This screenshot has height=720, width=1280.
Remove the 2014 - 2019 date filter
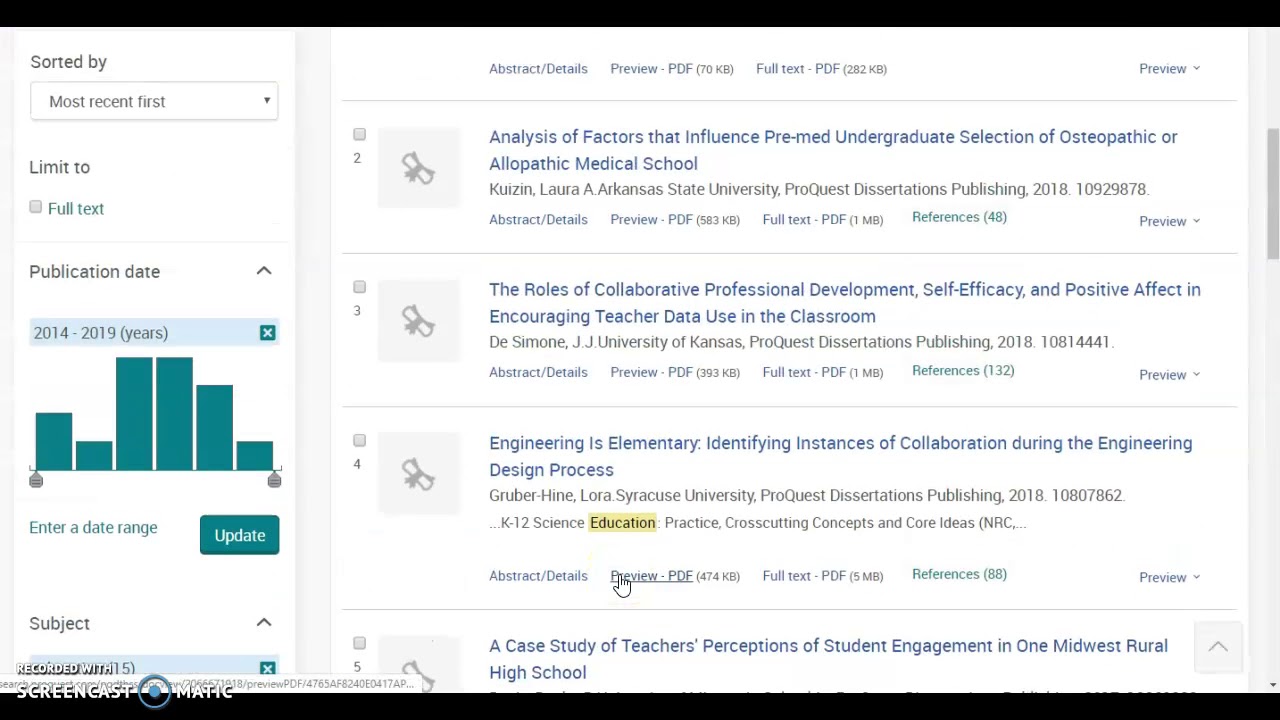(267, 333)
